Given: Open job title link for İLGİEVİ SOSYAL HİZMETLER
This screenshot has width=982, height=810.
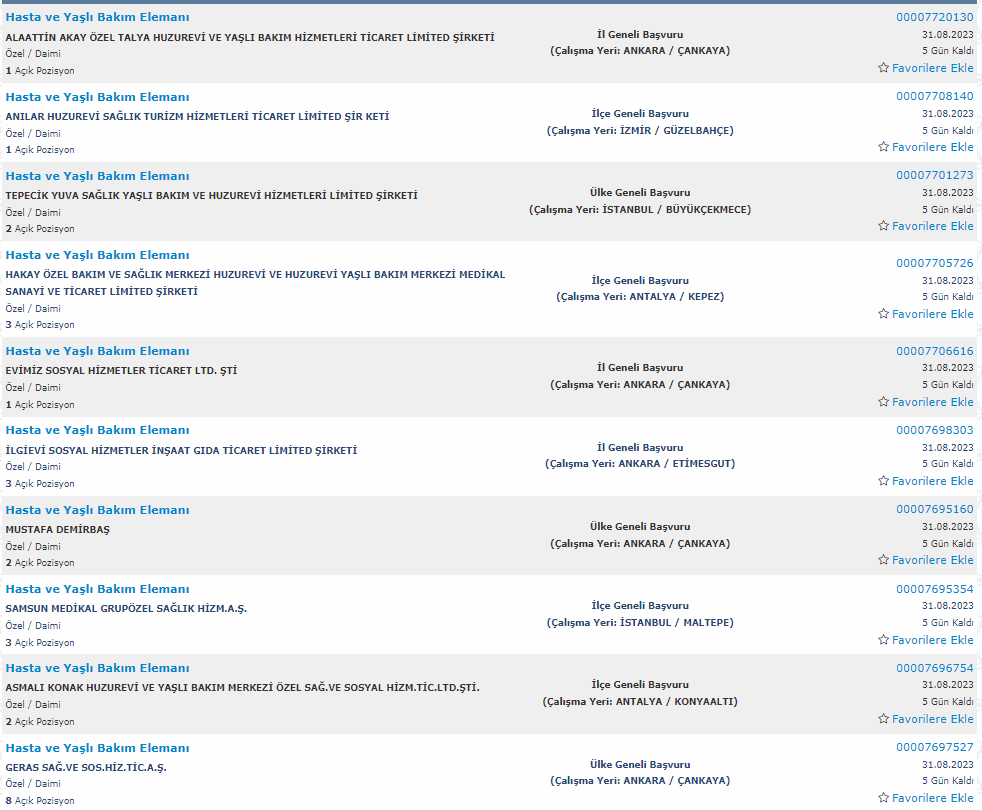Looking at the screenshot, I should [x=97, y=430].
